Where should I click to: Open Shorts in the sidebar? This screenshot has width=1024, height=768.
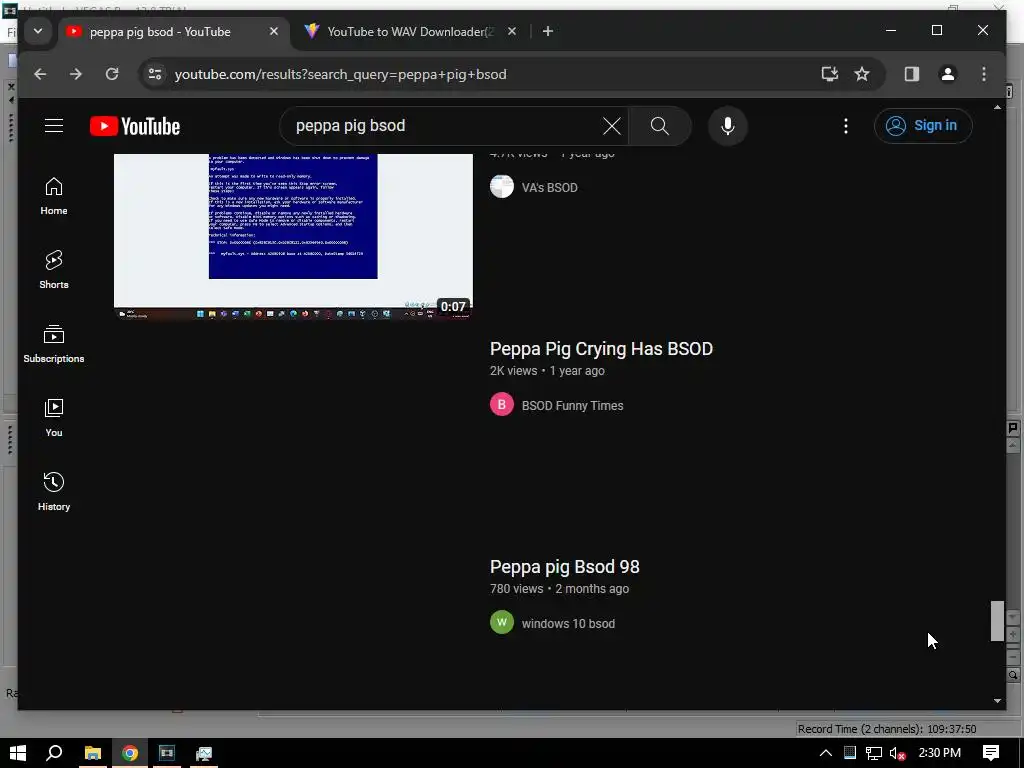click(x=54, y=270)
